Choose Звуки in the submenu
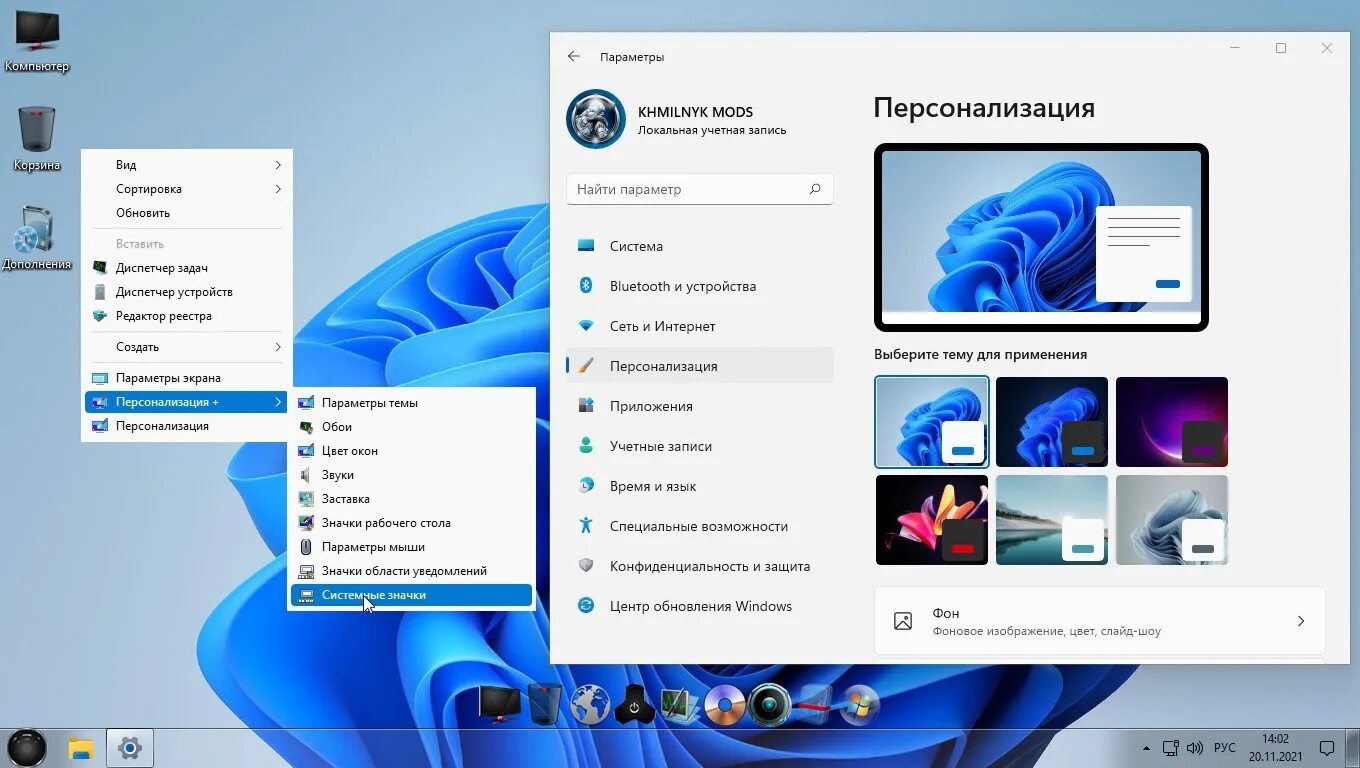The width and height of the screenshot is (1360, 768). 411,475
